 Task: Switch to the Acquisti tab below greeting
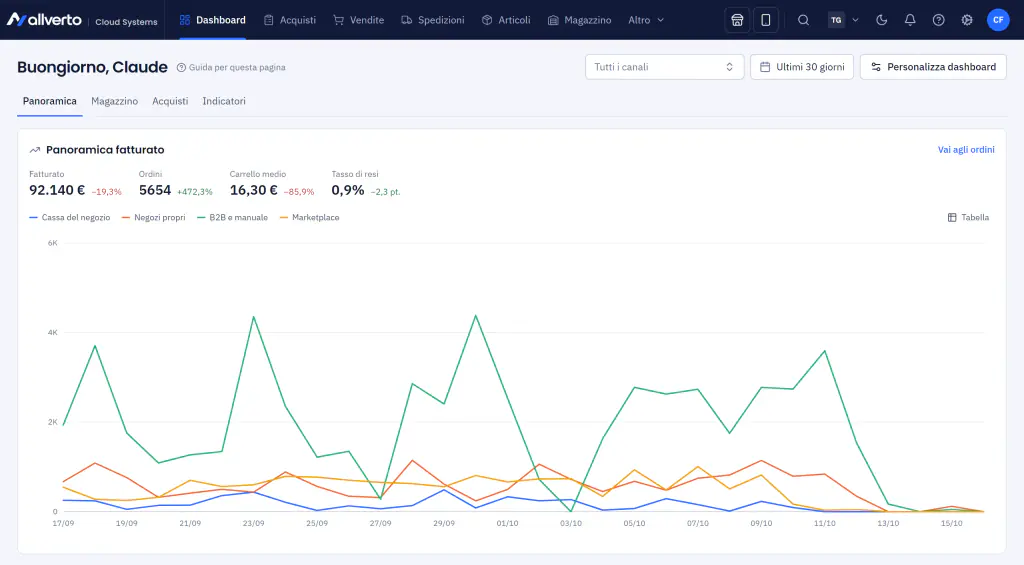click(170, 101)
